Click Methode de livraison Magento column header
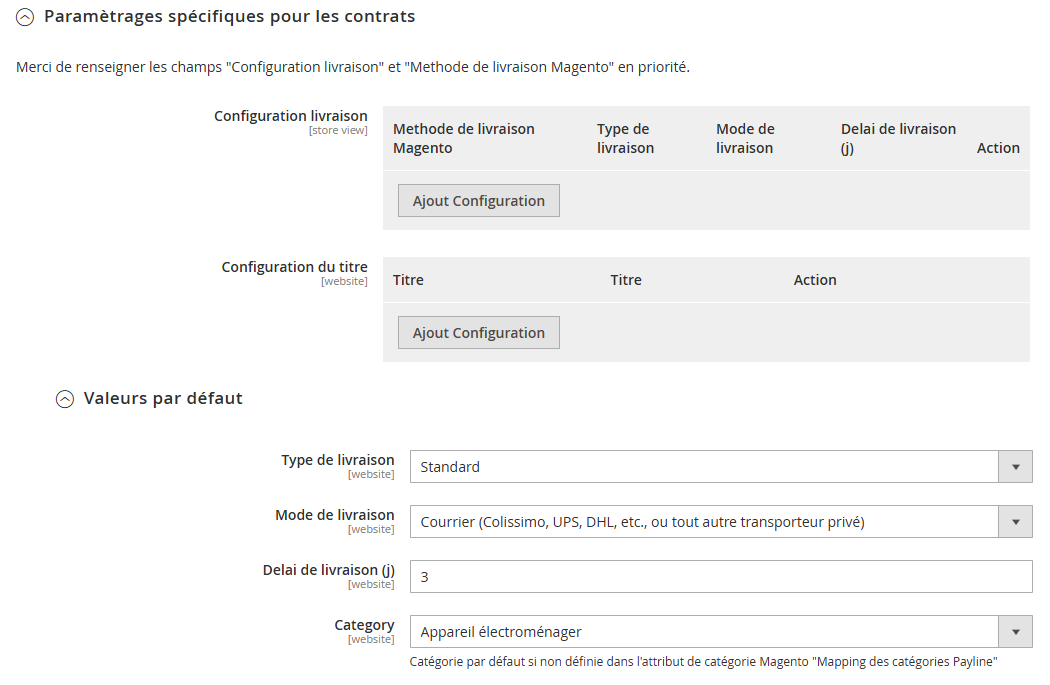Viewport: 1050px width, 685px height. pyautogui.click(x=463, y=138)
